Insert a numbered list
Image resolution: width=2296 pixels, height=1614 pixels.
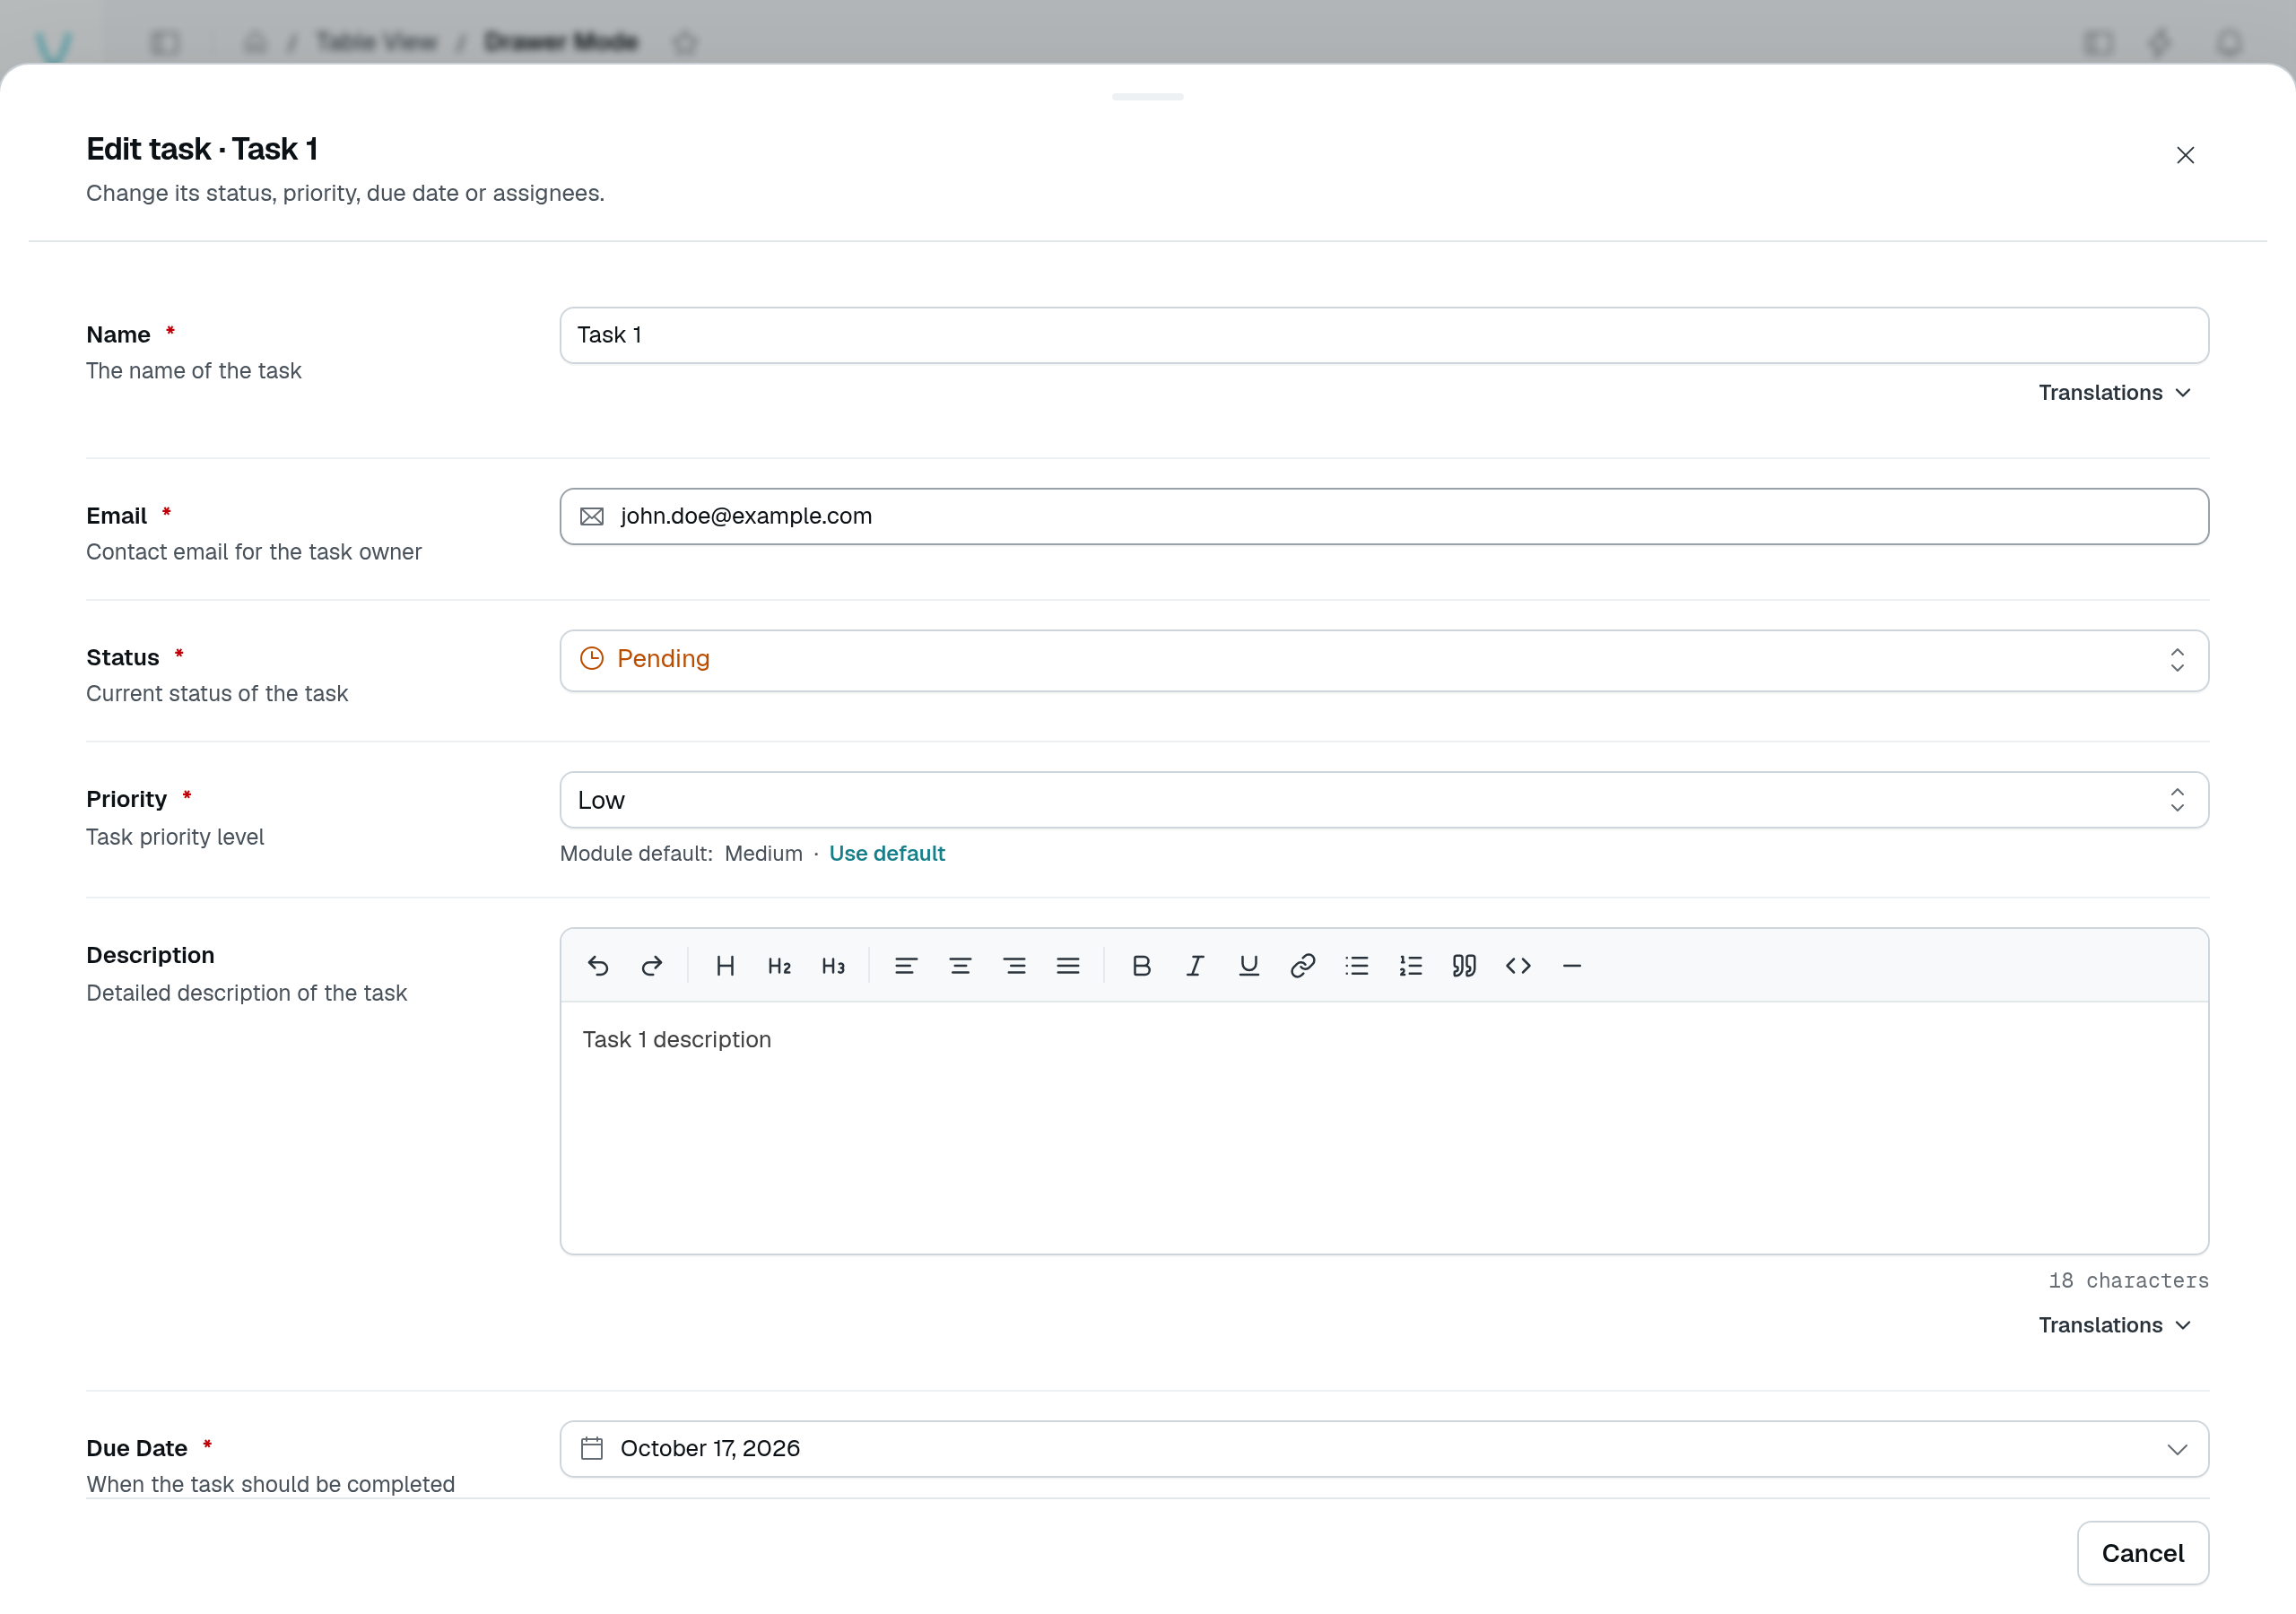click(1411, 965)
